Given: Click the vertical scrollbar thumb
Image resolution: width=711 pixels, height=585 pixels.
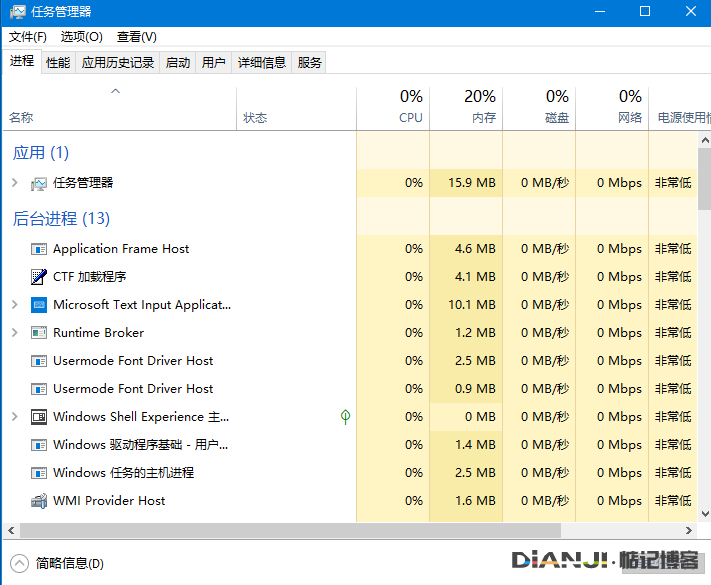Looking at the screenshot, I should 705,179.
